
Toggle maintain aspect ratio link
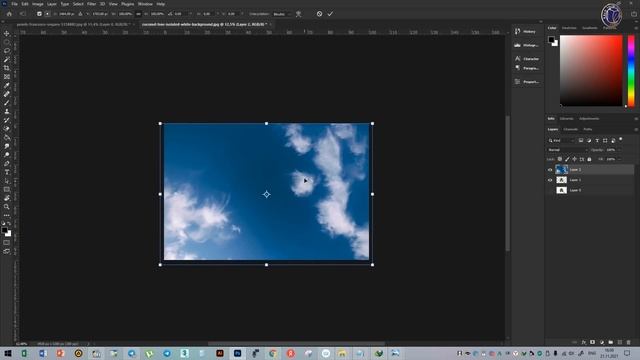click(138, 14)
